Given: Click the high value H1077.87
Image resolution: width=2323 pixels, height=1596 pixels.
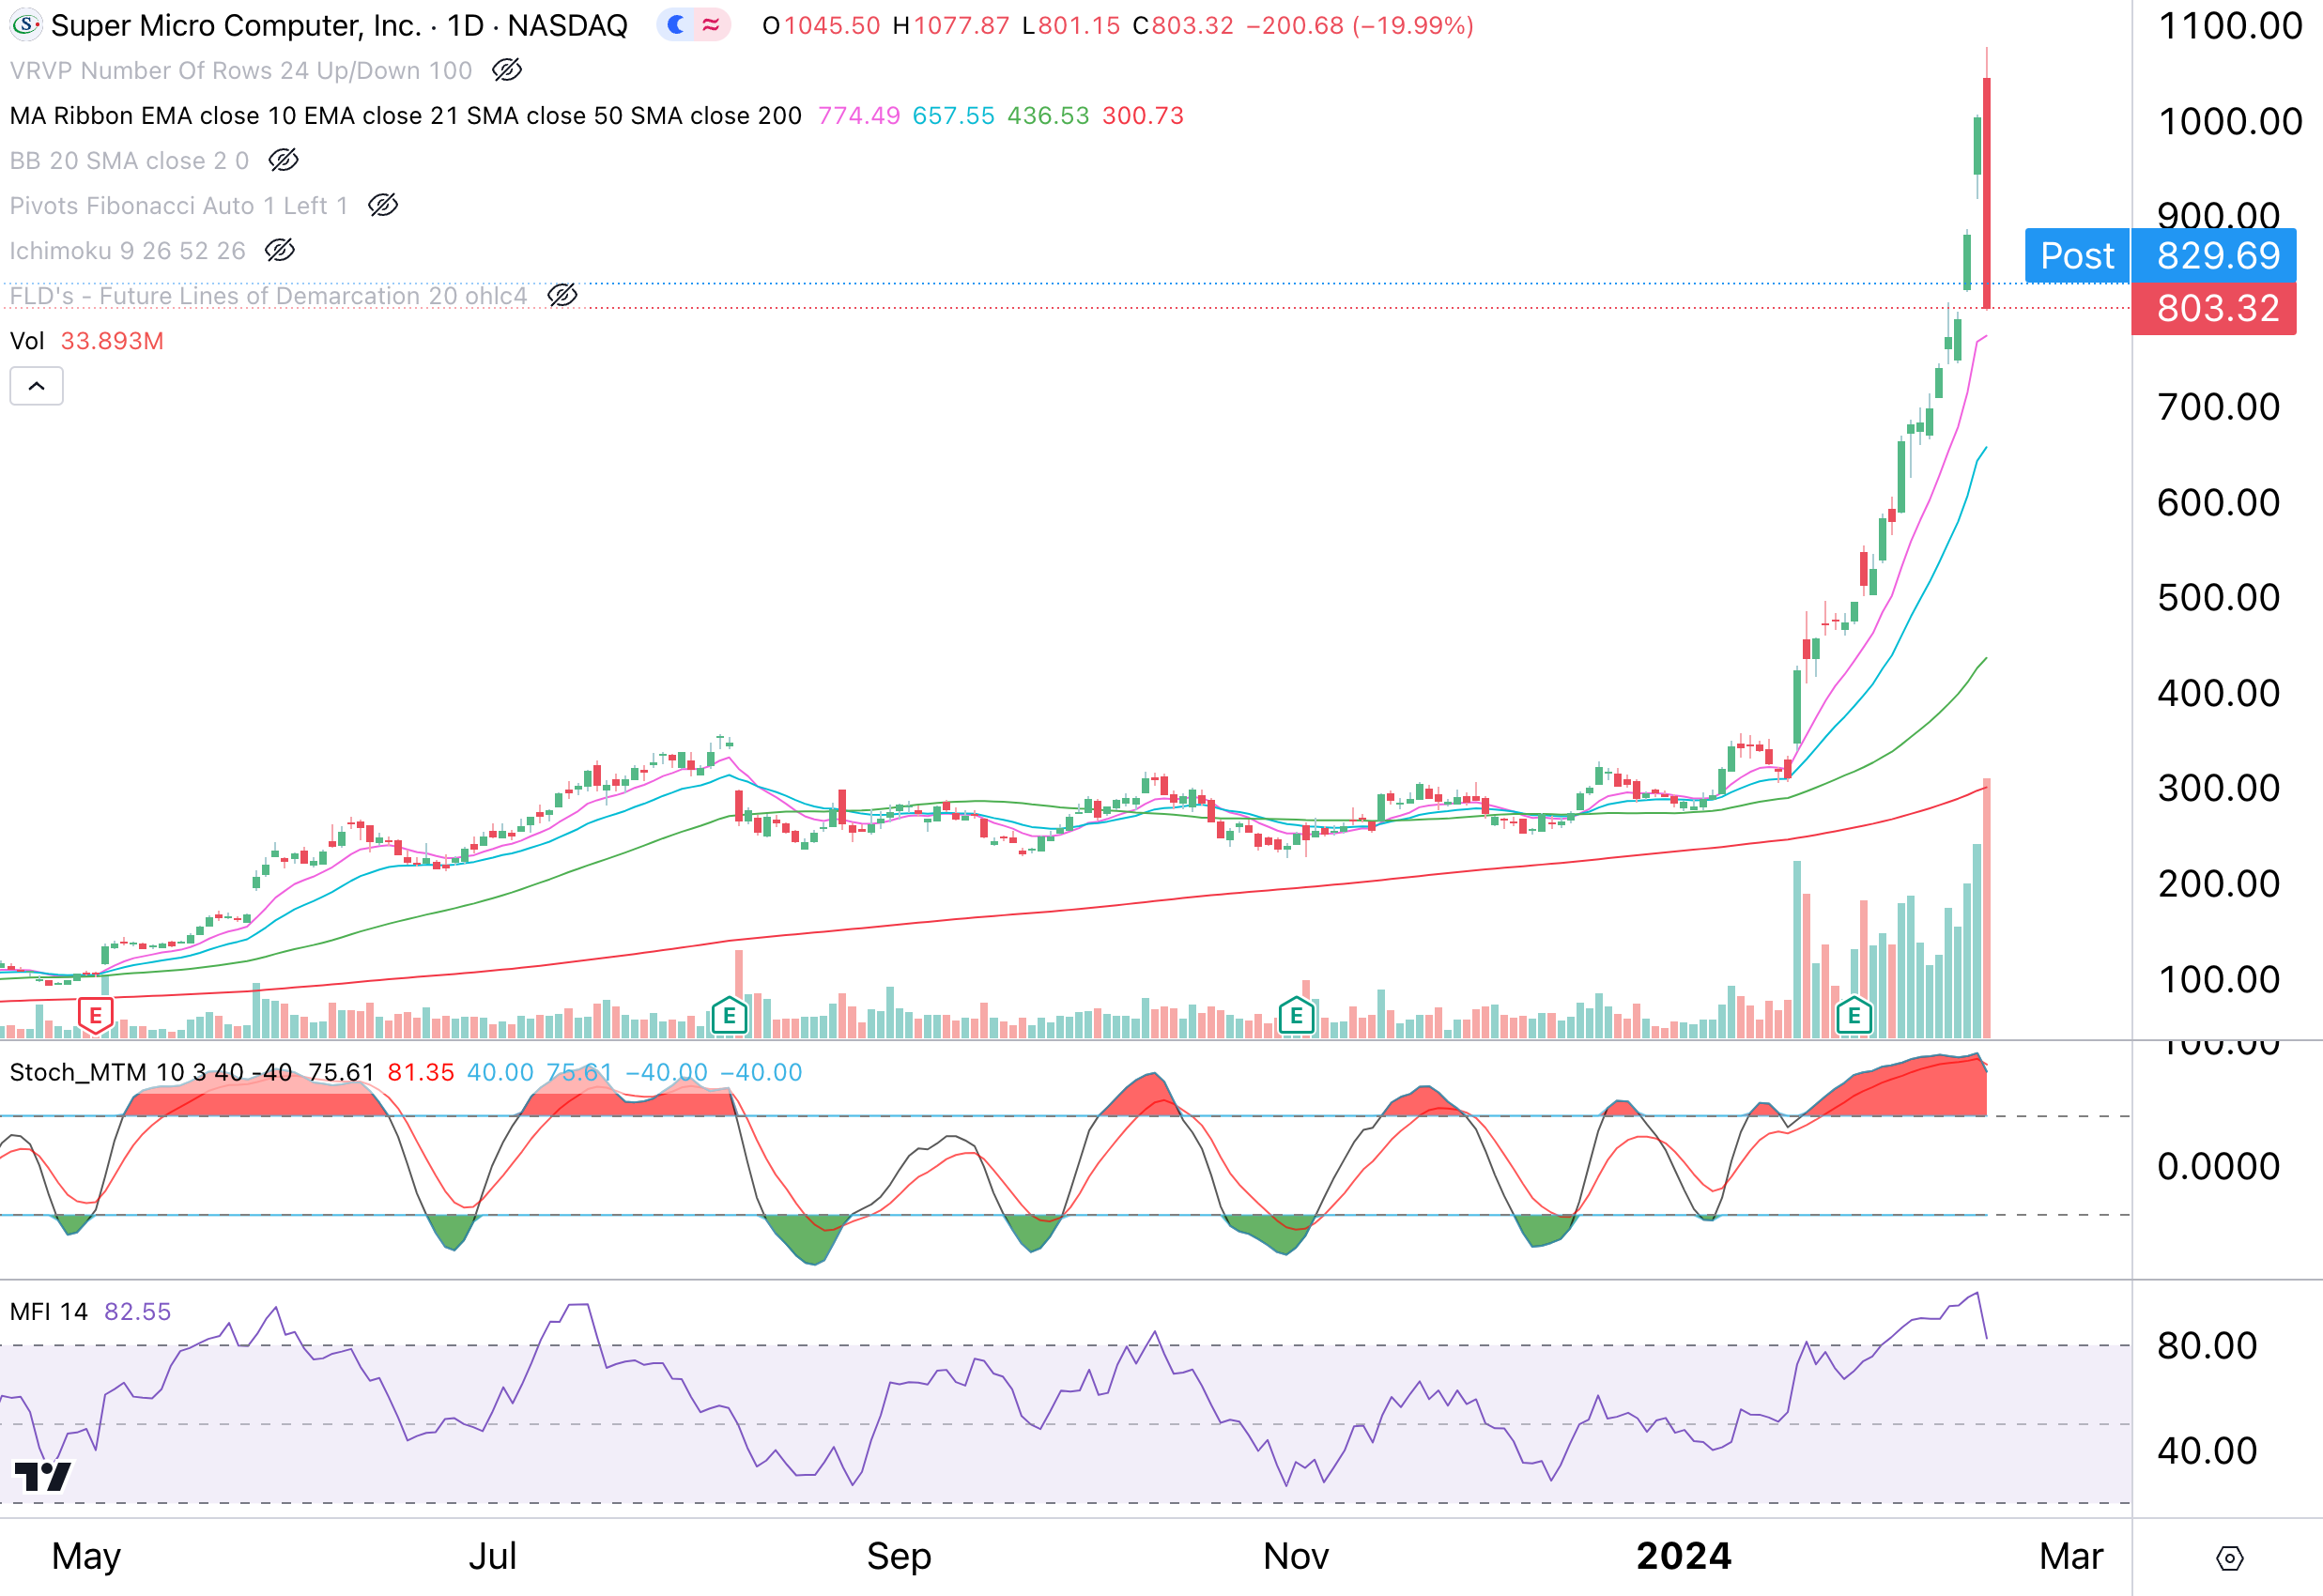Looking at the screenshot, I should pos(951,25).
